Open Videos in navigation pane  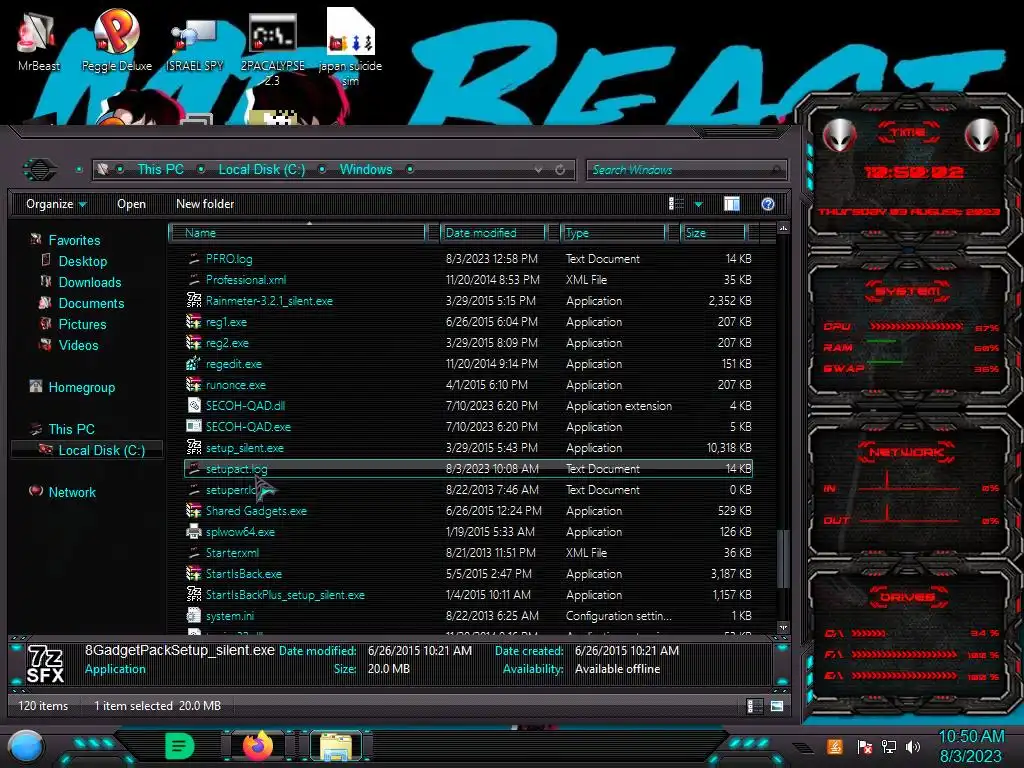pos(78,345)
